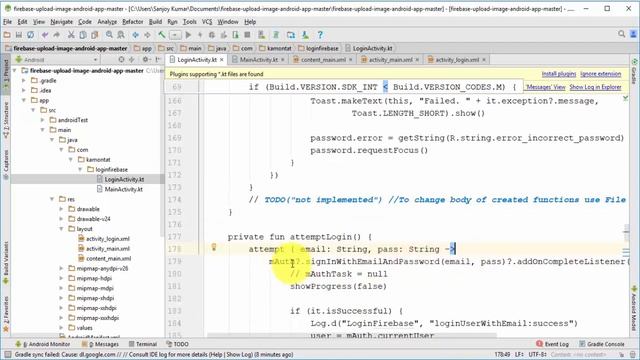Click the Search Everywhere magnifier icon
Image resolution: width=640 pixels, height=360 pixels.
click(621, 35)
